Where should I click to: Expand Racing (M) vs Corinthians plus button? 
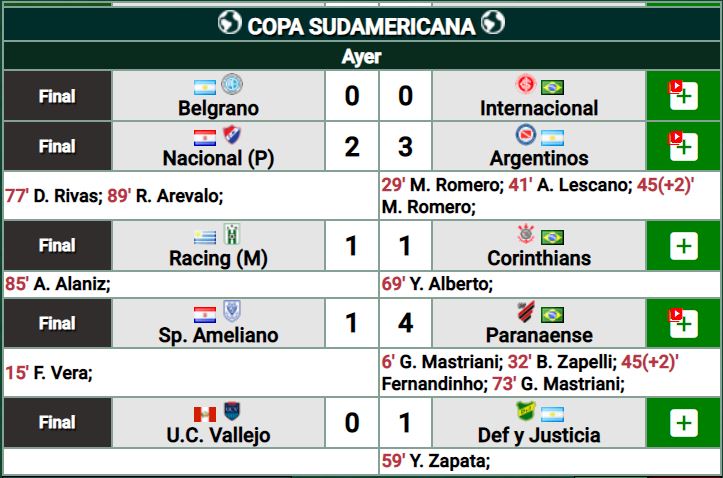click(x=683, y=246)
